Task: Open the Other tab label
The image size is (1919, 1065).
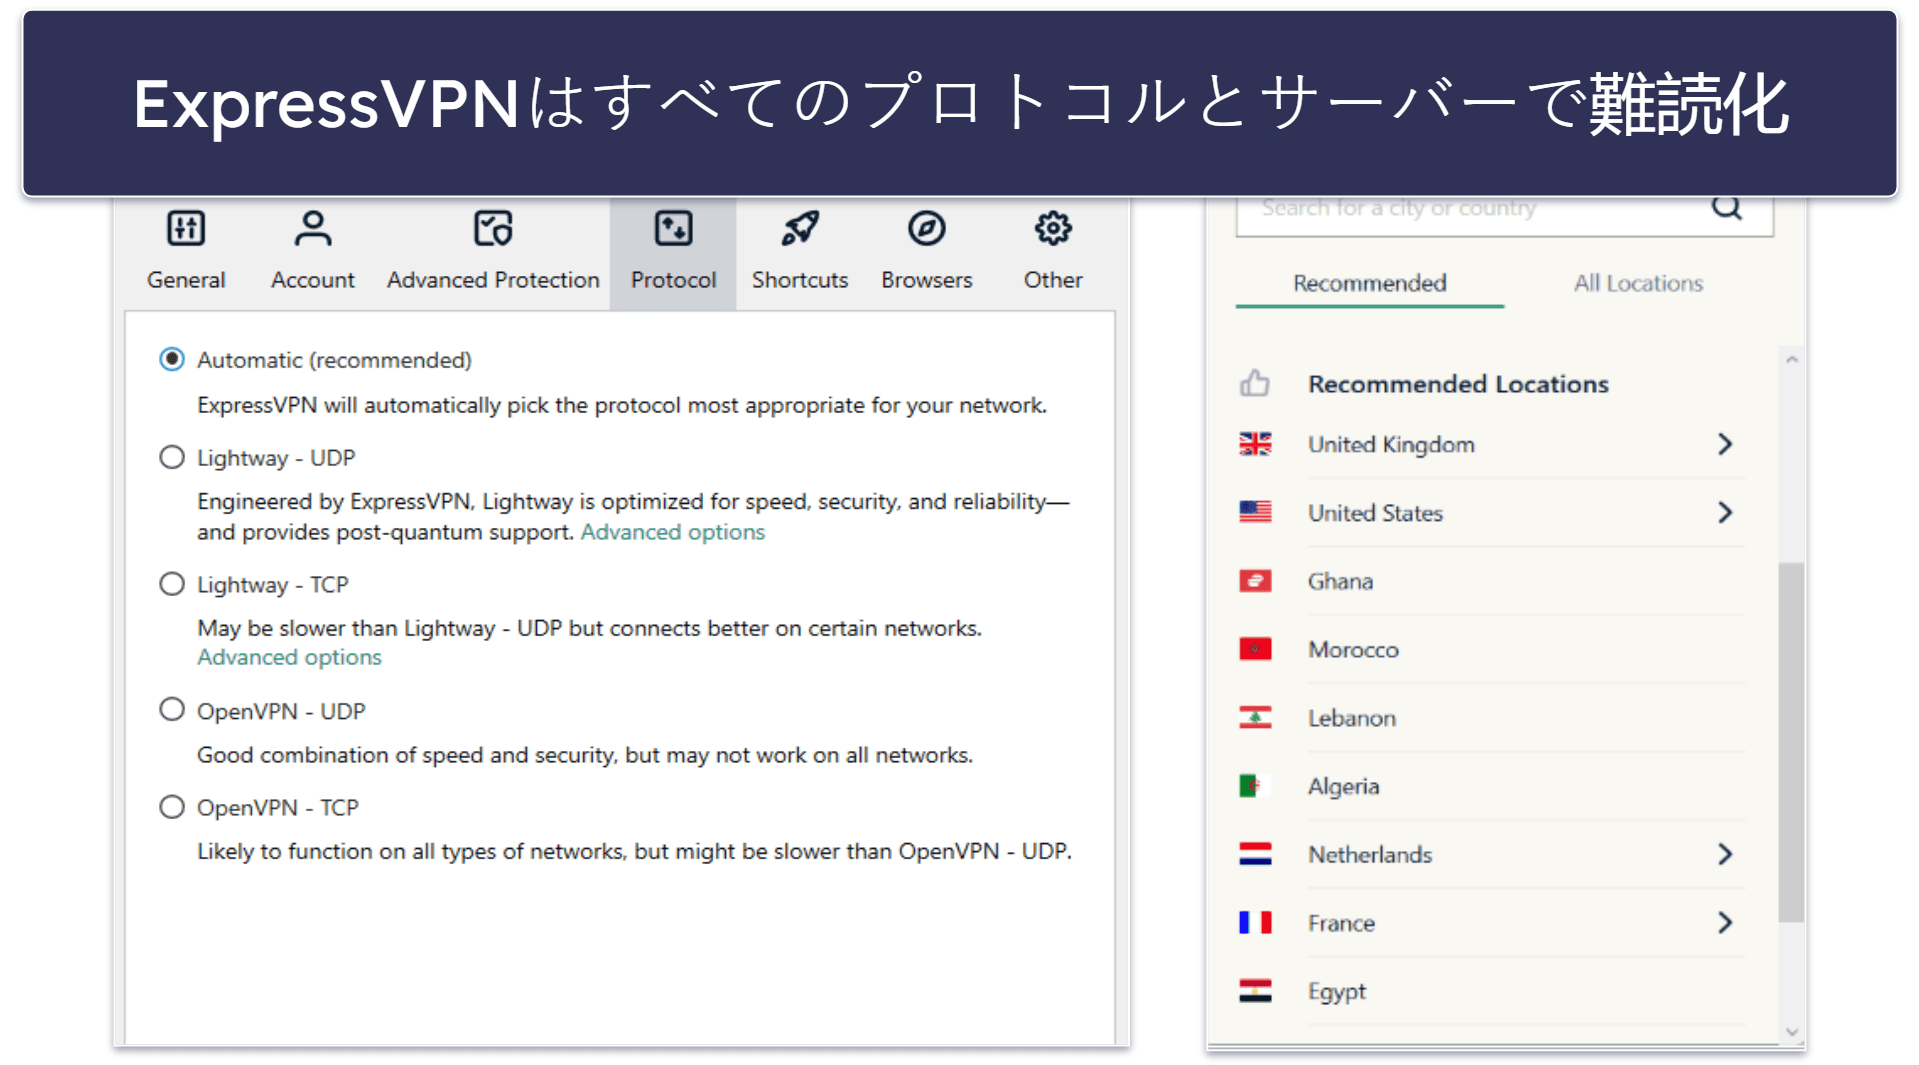Action: point(1053,280)
